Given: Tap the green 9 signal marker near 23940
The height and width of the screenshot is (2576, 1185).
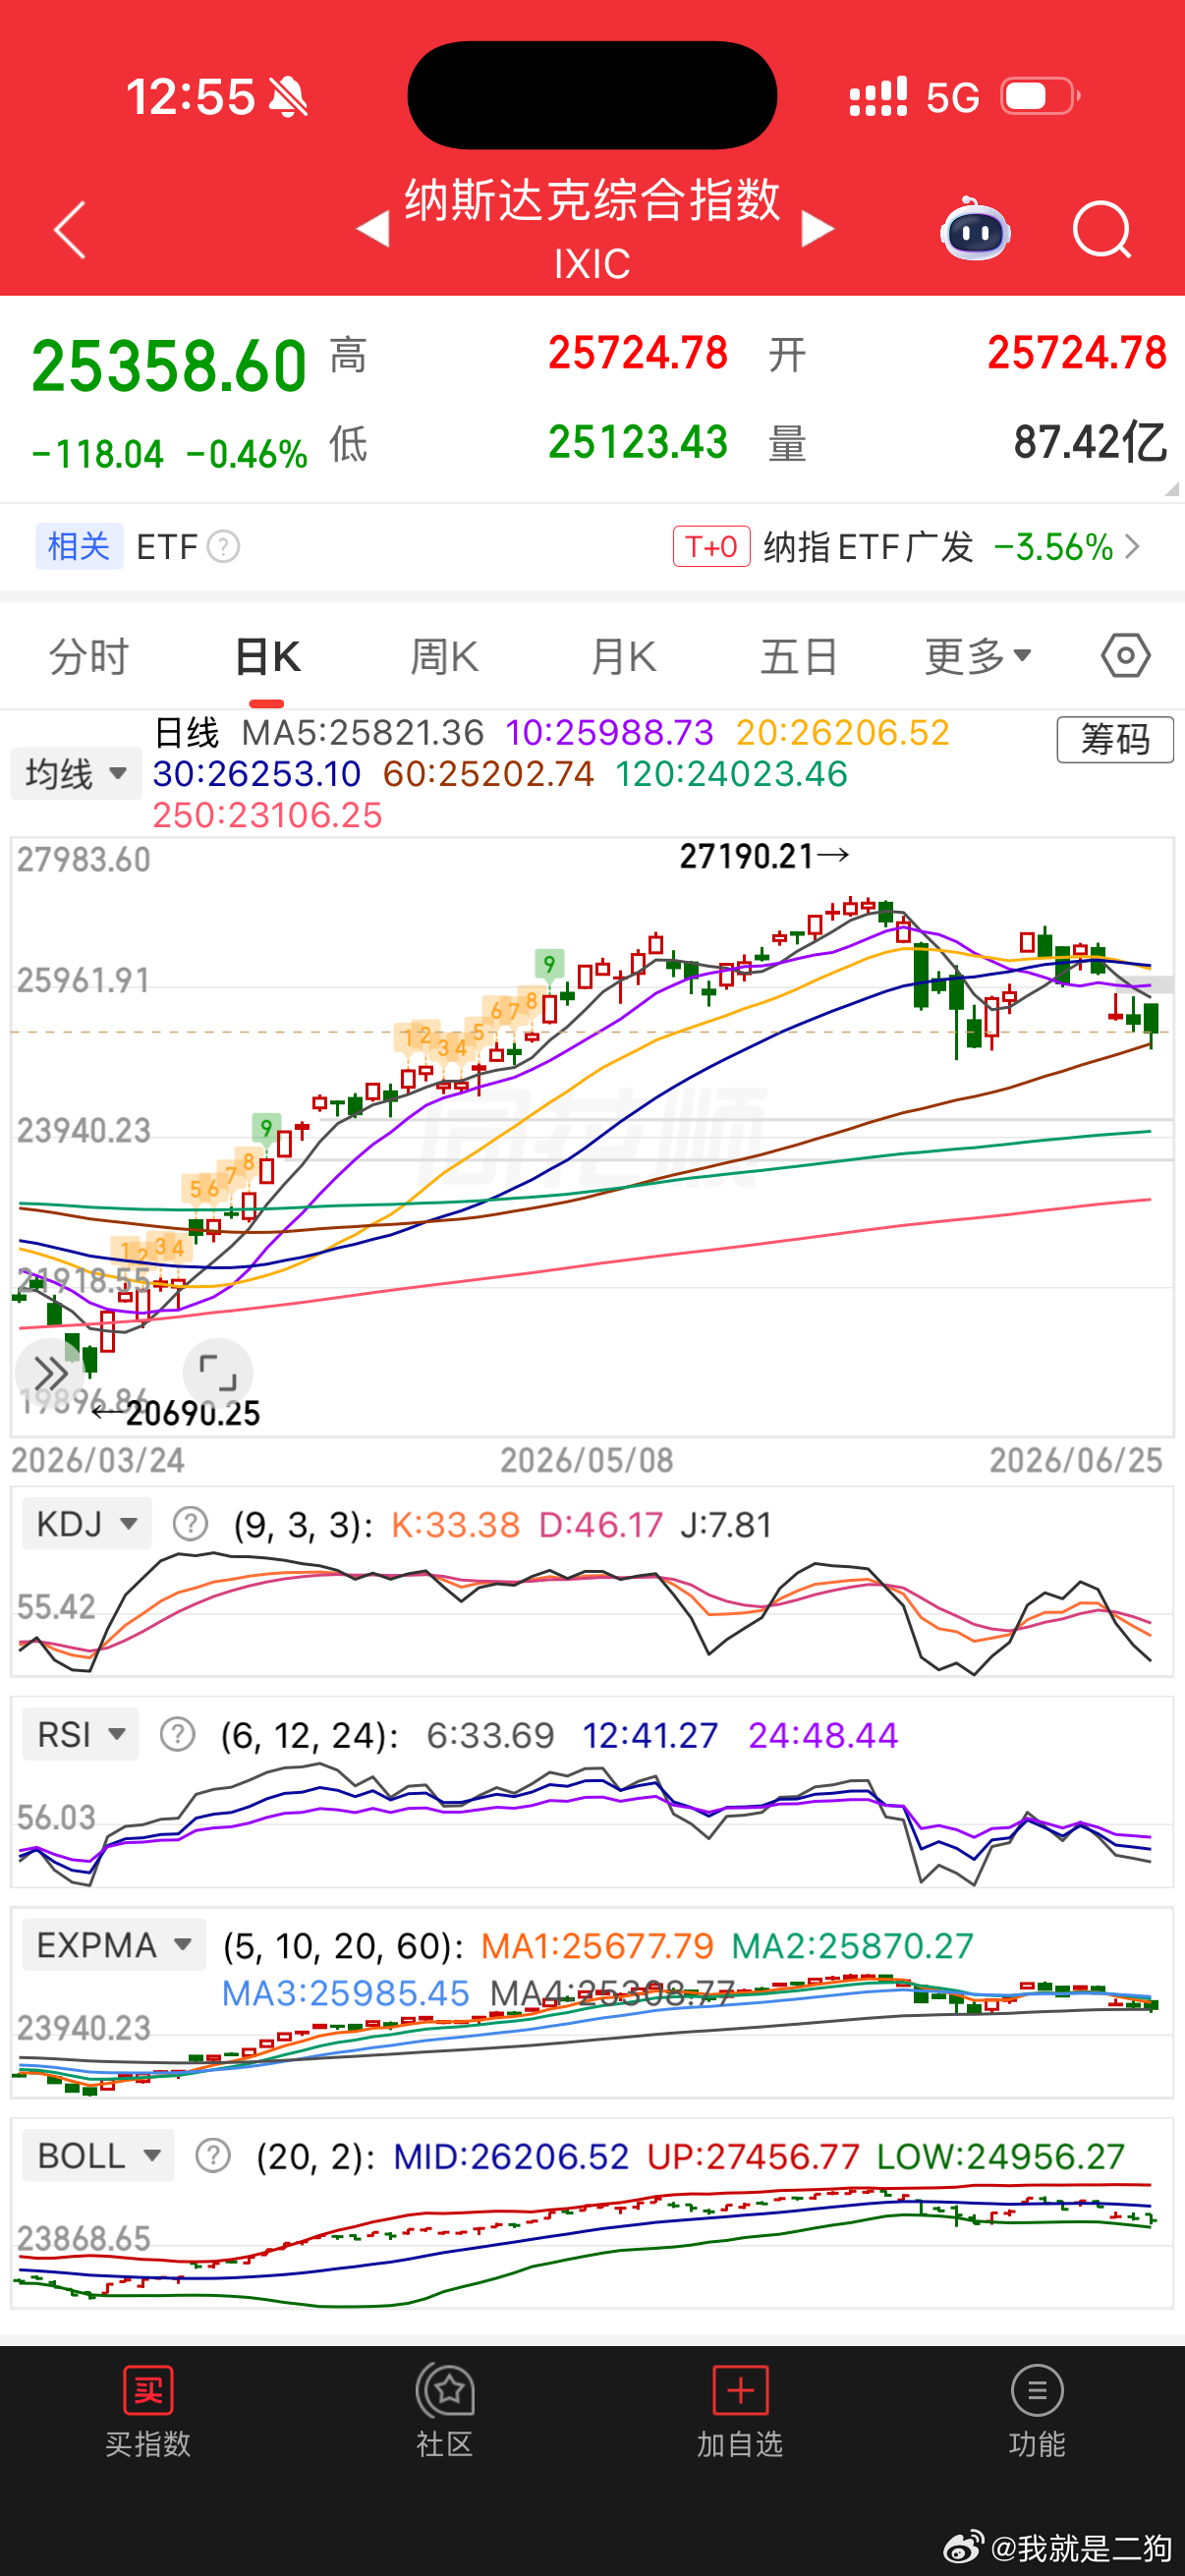Looking at the screenshot, I should (x=266, y=1129).
